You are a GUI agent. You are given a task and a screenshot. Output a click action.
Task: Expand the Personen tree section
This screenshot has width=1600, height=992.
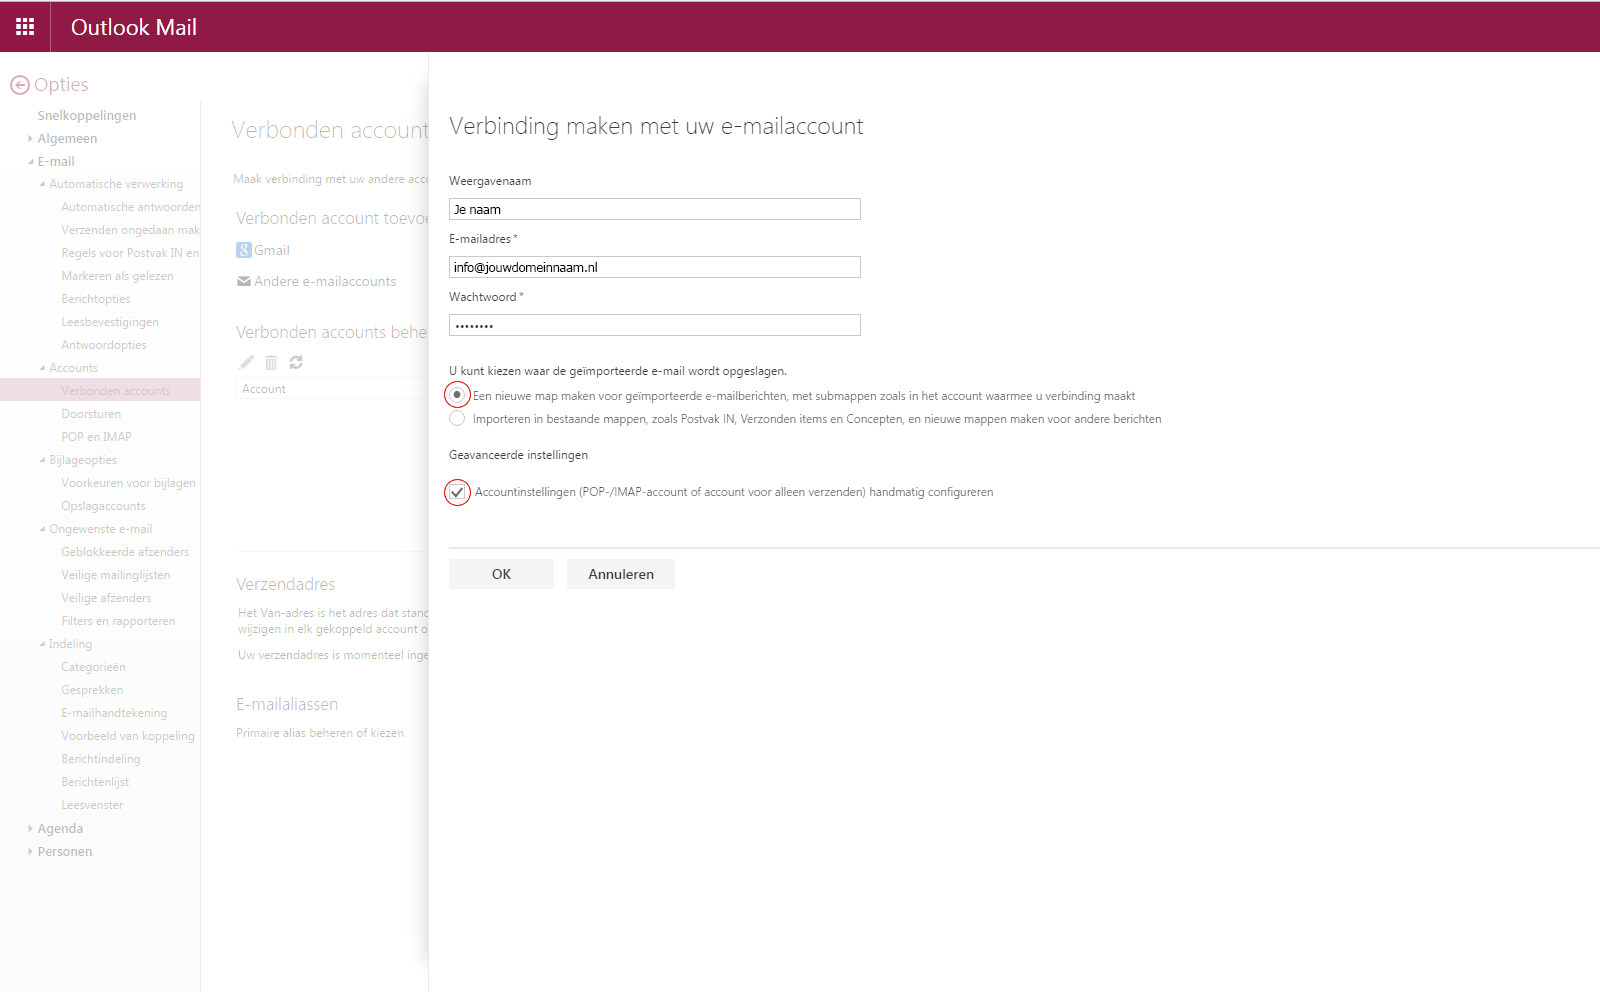pos(30,852)
